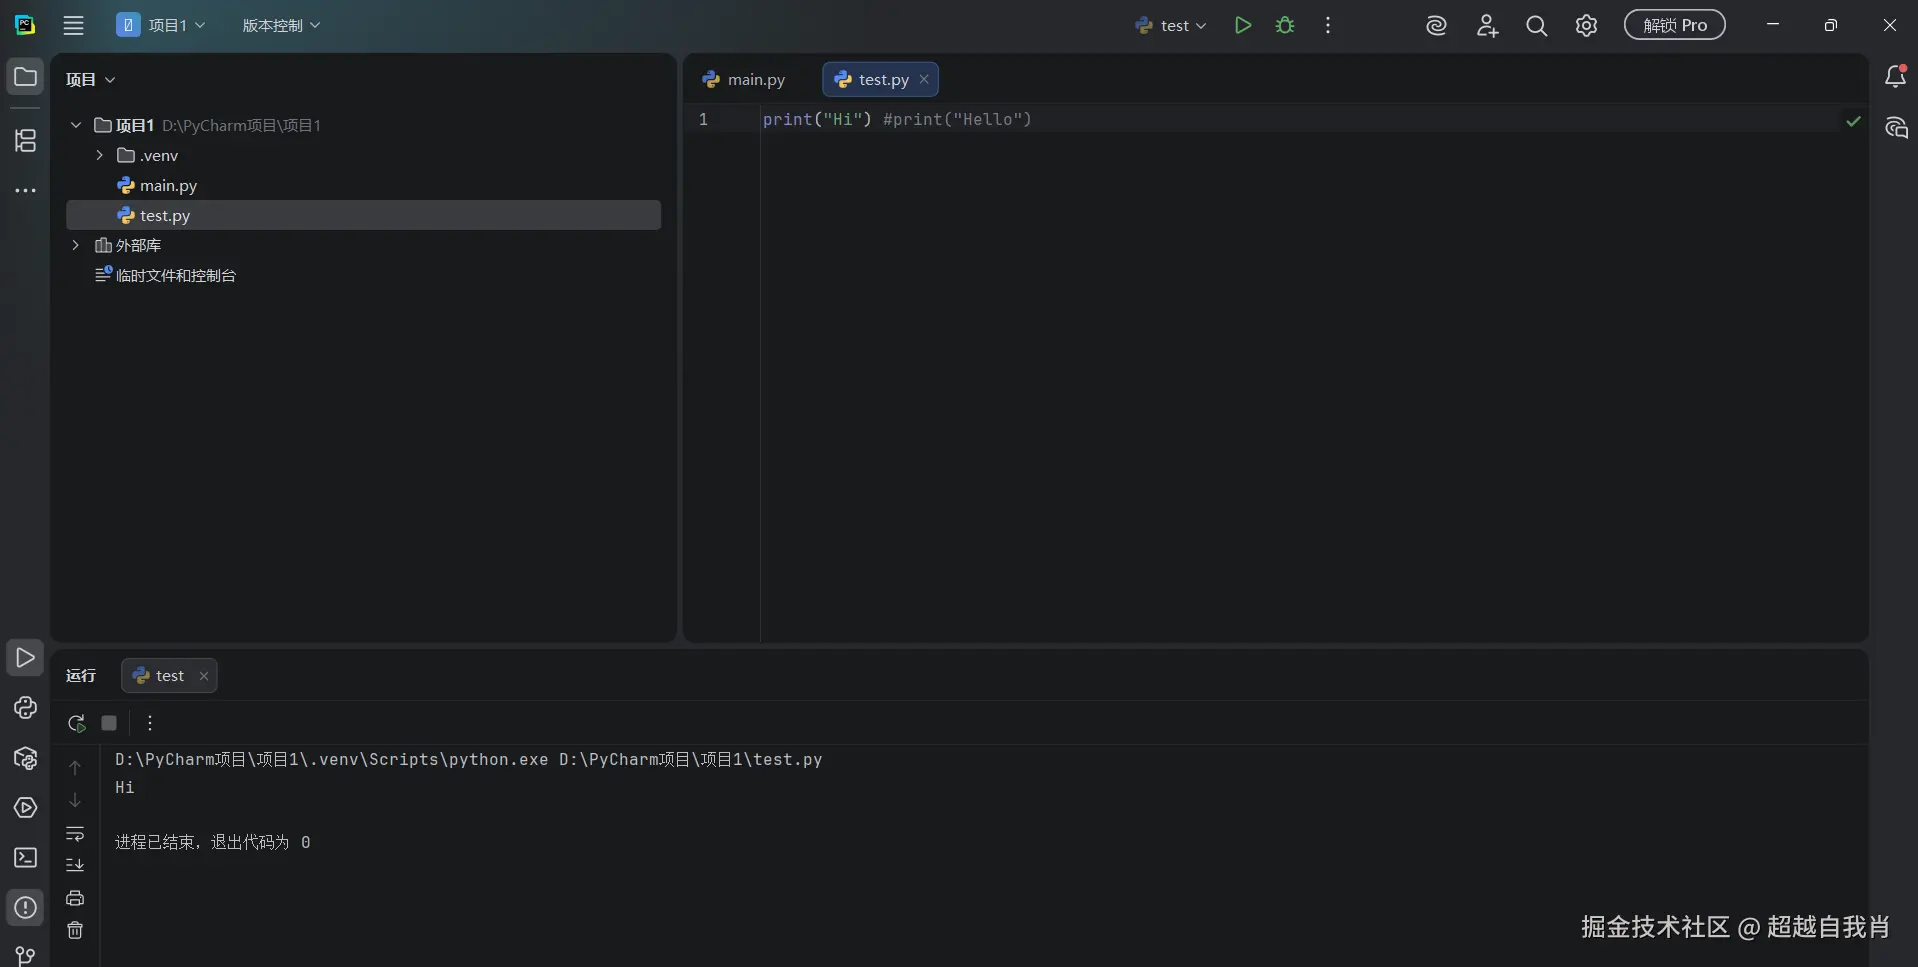The image size is (1918, 967).
Task: Open the Structure tool window icon
Action: 25,140
